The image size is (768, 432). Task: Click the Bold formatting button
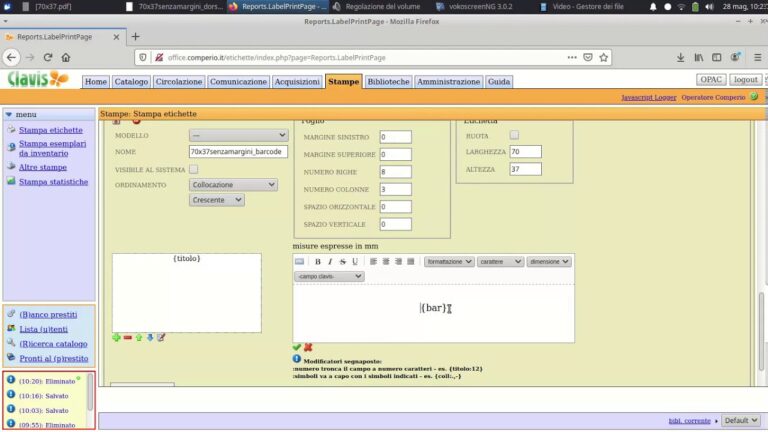(x=317, y=262)
